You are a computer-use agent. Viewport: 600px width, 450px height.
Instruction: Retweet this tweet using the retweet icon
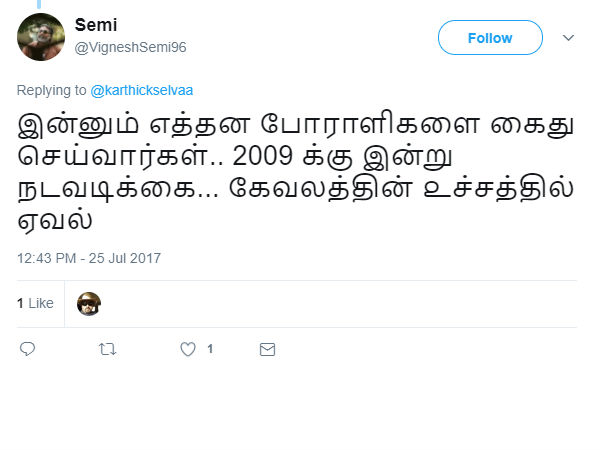click(108, 349)
